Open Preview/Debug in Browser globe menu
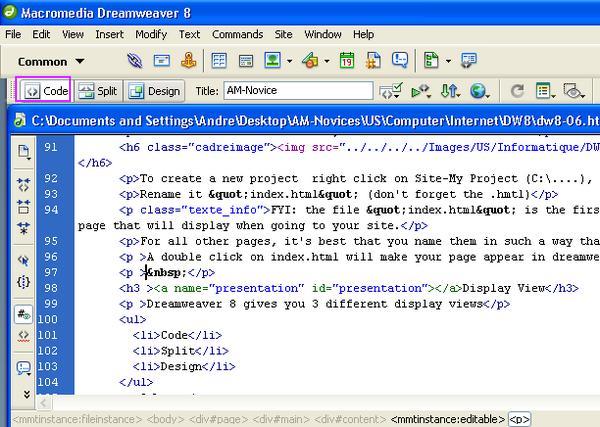 [479, 91]
